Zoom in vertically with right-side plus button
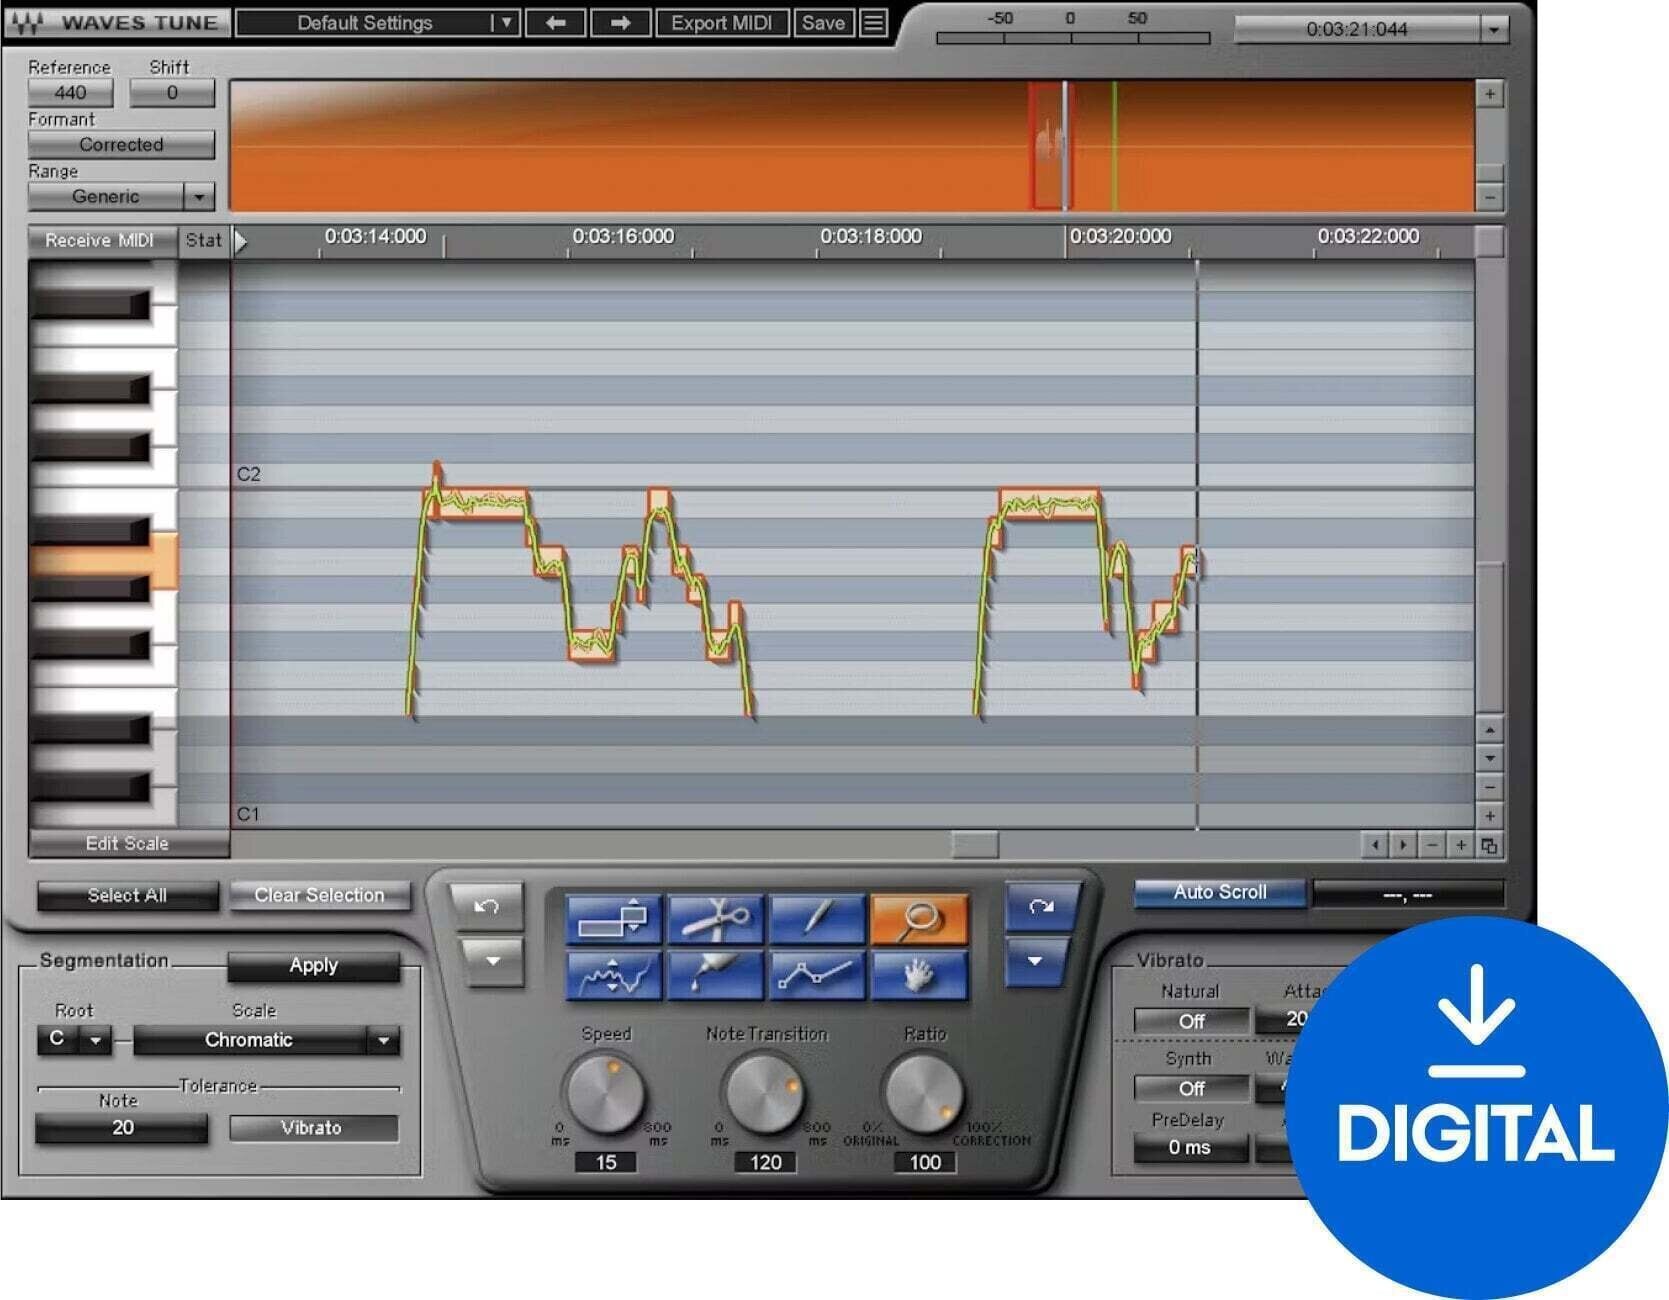The width and height of the screenshot is (1669, 1300). pyautogui.click(x=1490, y=816)
